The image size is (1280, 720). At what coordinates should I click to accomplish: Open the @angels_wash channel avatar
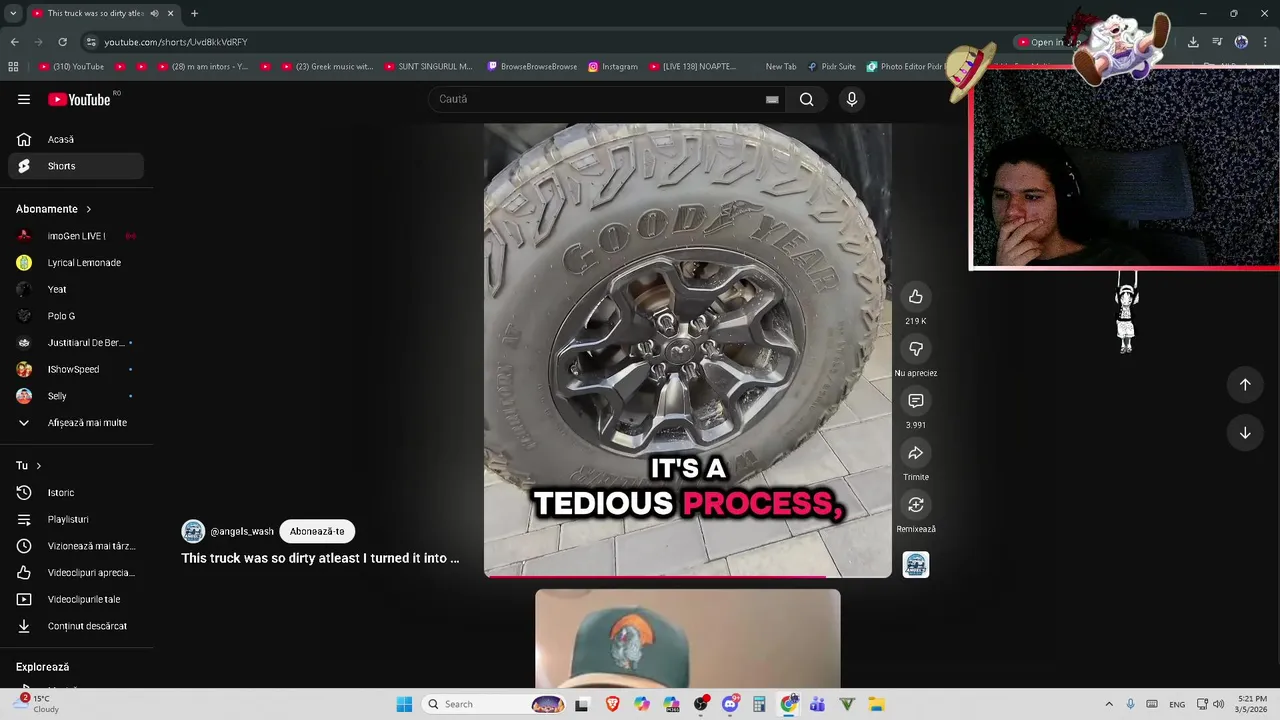point(193,532)
